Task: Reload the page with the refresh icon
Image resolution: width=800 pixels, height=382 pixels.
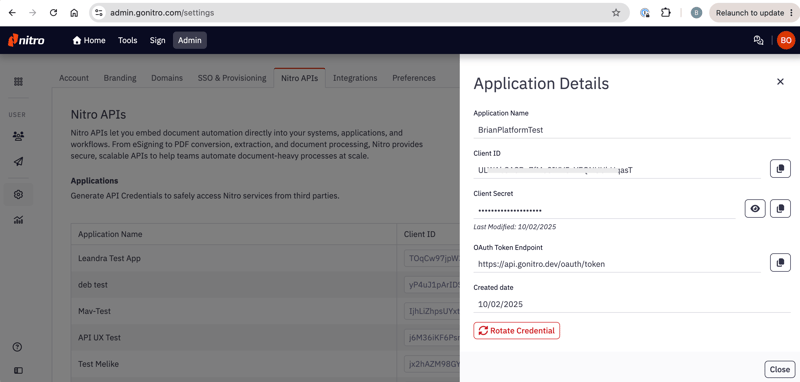Action: click(54, 13)
